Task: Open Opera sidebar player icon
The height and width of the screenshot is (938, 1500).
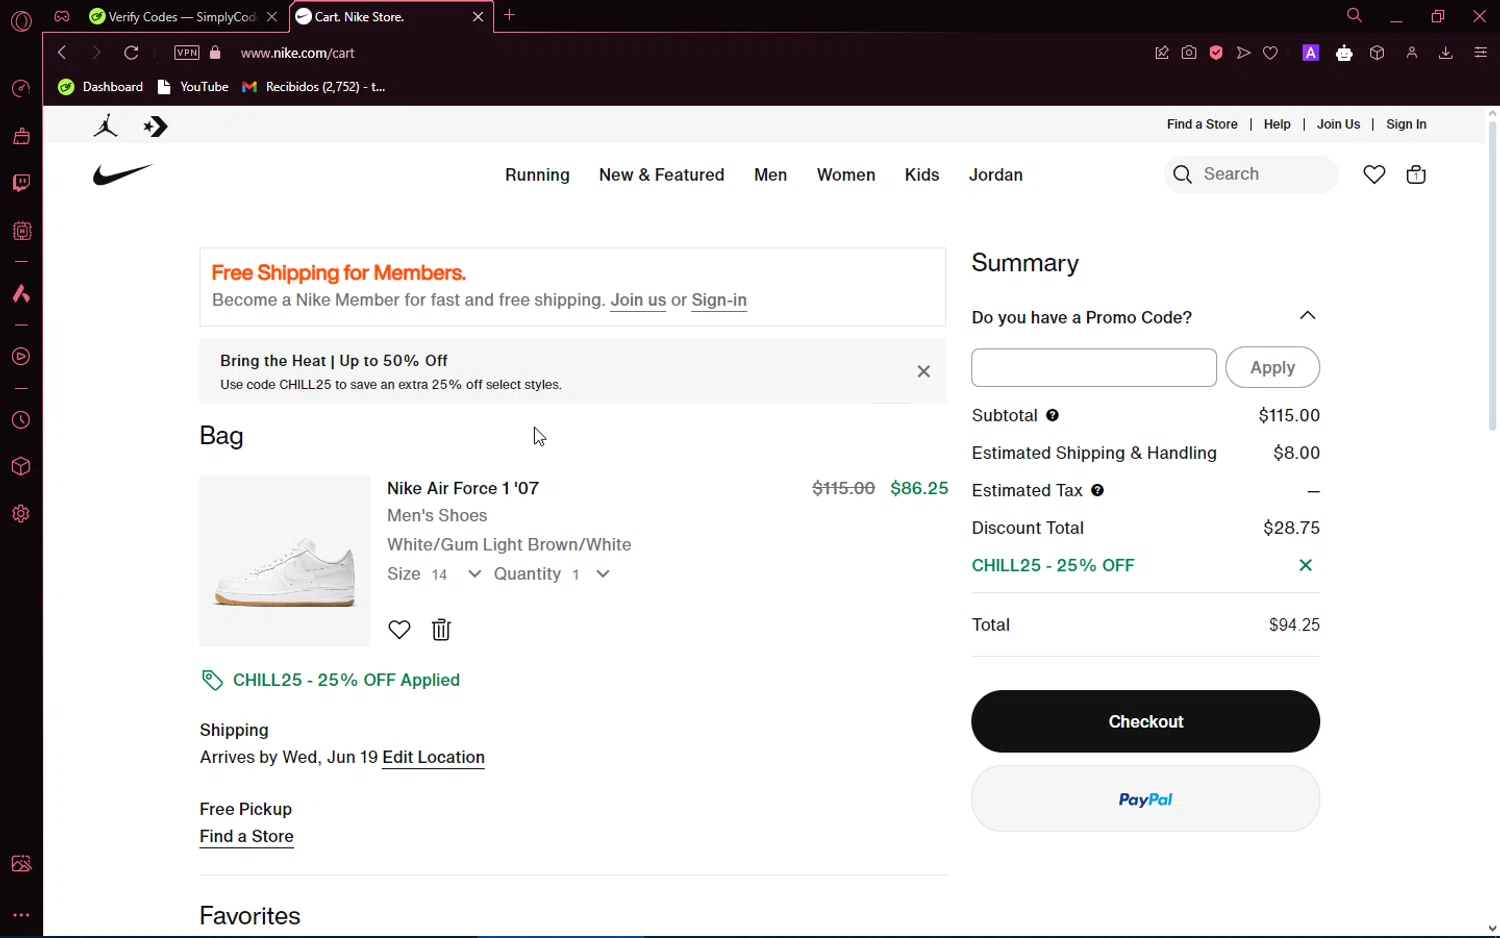Action: point(21,357)
